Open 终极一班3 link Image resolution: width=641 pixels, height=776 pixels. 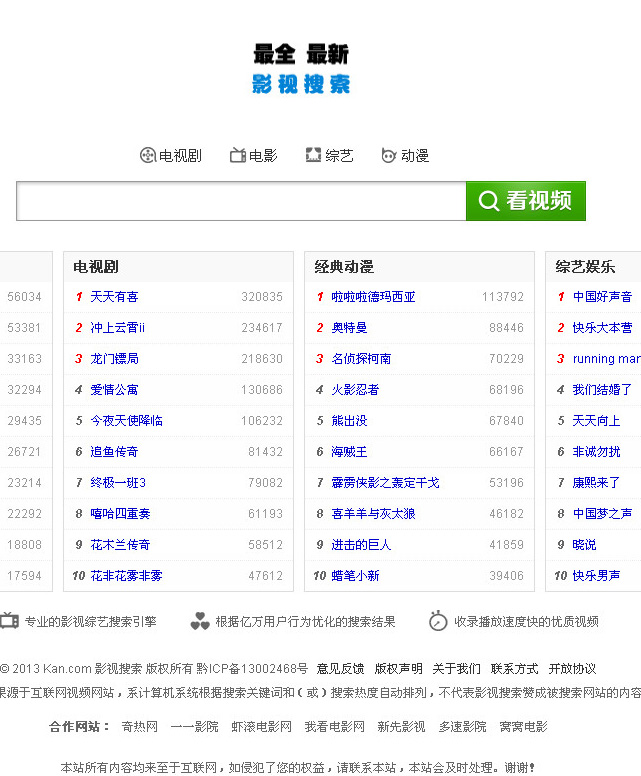tap(118, 483)
